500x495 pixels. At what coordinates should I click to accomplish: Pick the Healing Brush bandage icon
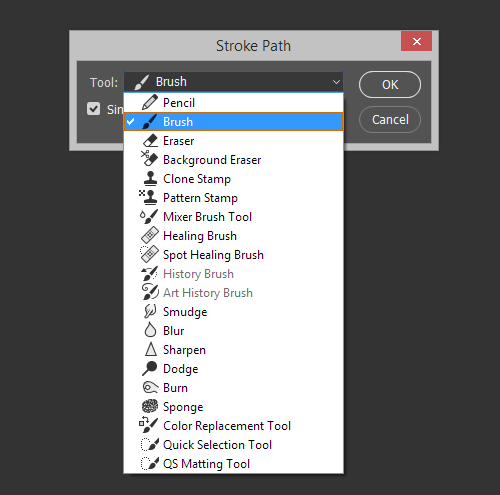[150, 235]
